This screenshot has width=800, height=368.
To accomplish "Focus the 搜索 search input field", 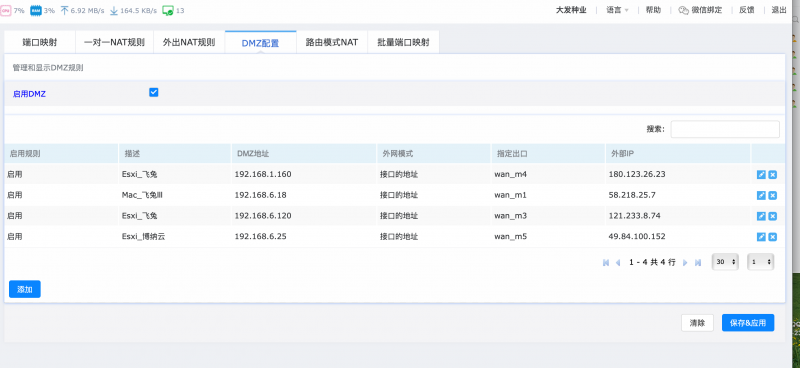I will (725, 129).
